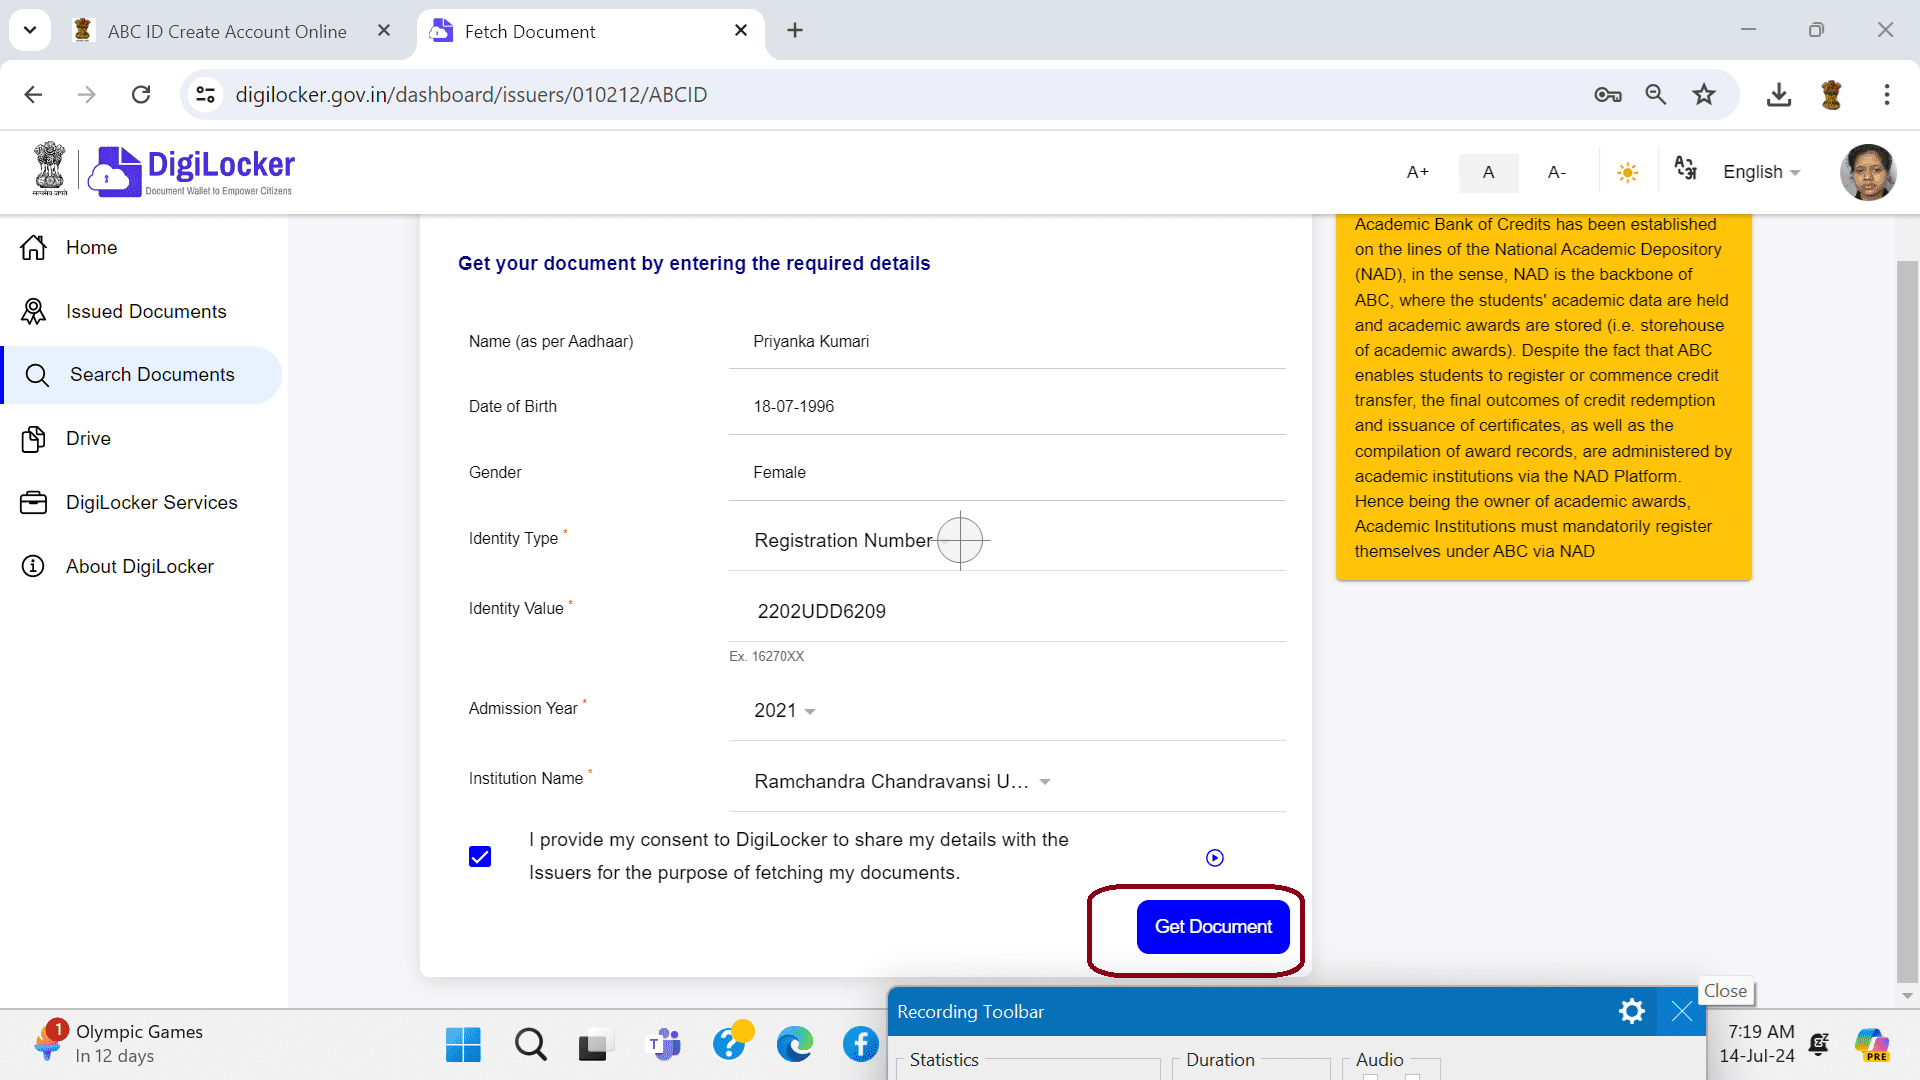Click the Gender field showing Female
This screenshot has width=1920, height=1080.
(x=1007, y=473)
